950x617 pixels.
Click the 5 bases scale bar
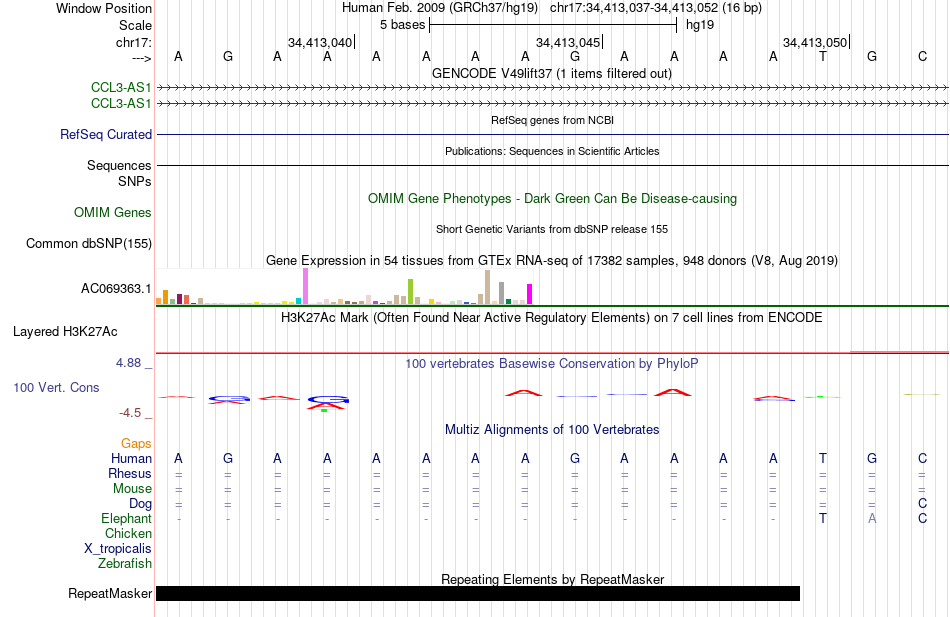coord(553,25)
